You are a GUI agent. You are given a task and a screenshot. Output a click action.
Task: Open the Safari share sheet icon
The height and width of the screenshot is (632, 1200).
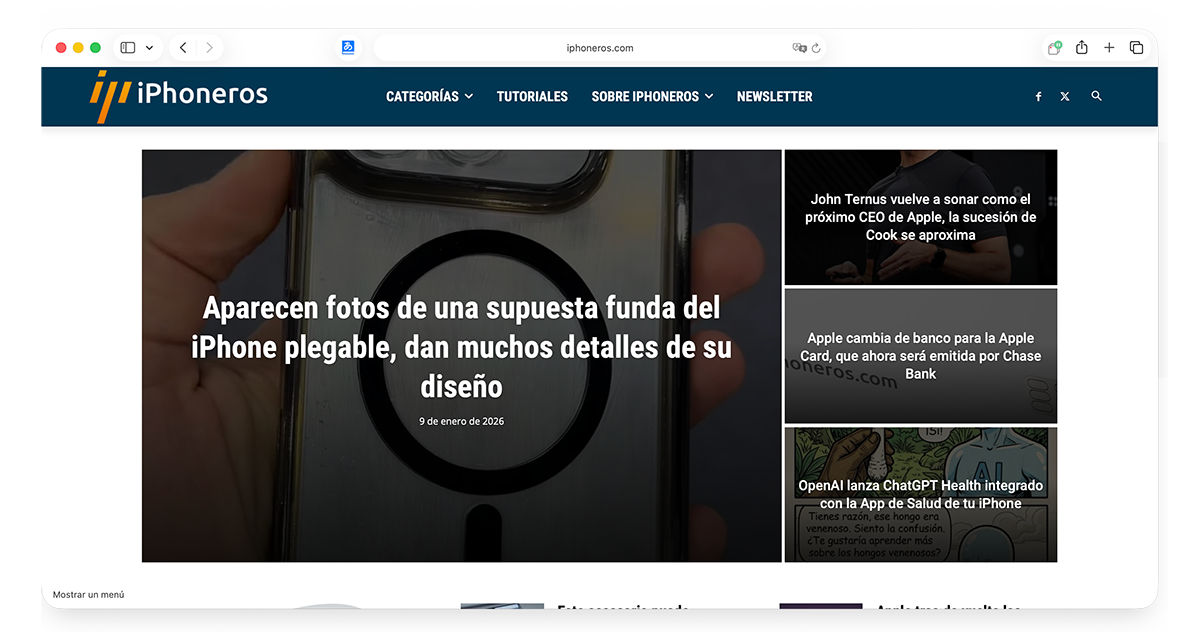coord(1082,47)
